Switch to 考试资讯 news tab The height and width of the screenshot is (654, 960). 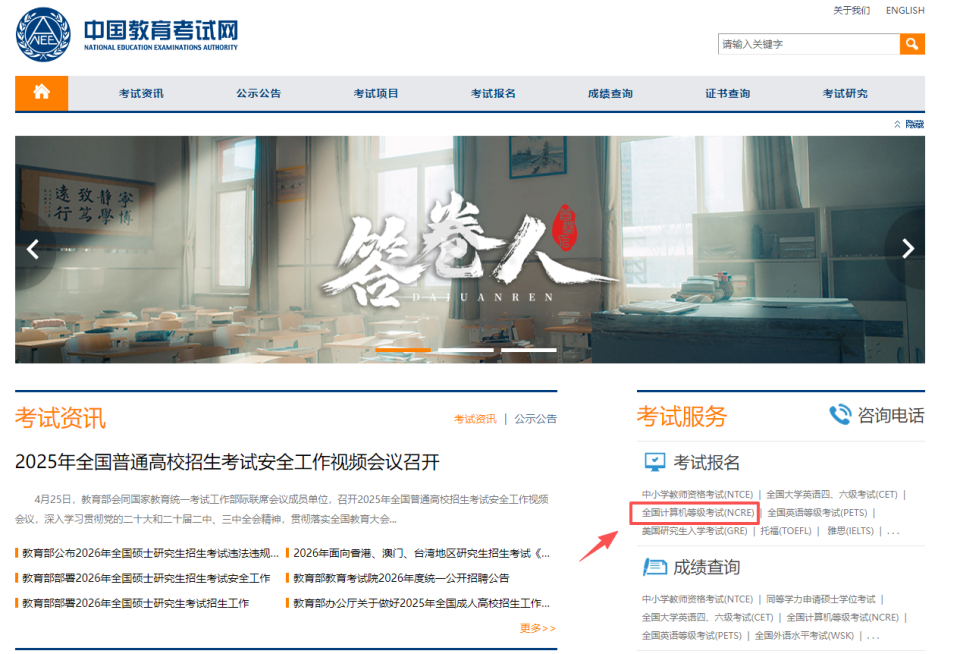coord(475,419)
